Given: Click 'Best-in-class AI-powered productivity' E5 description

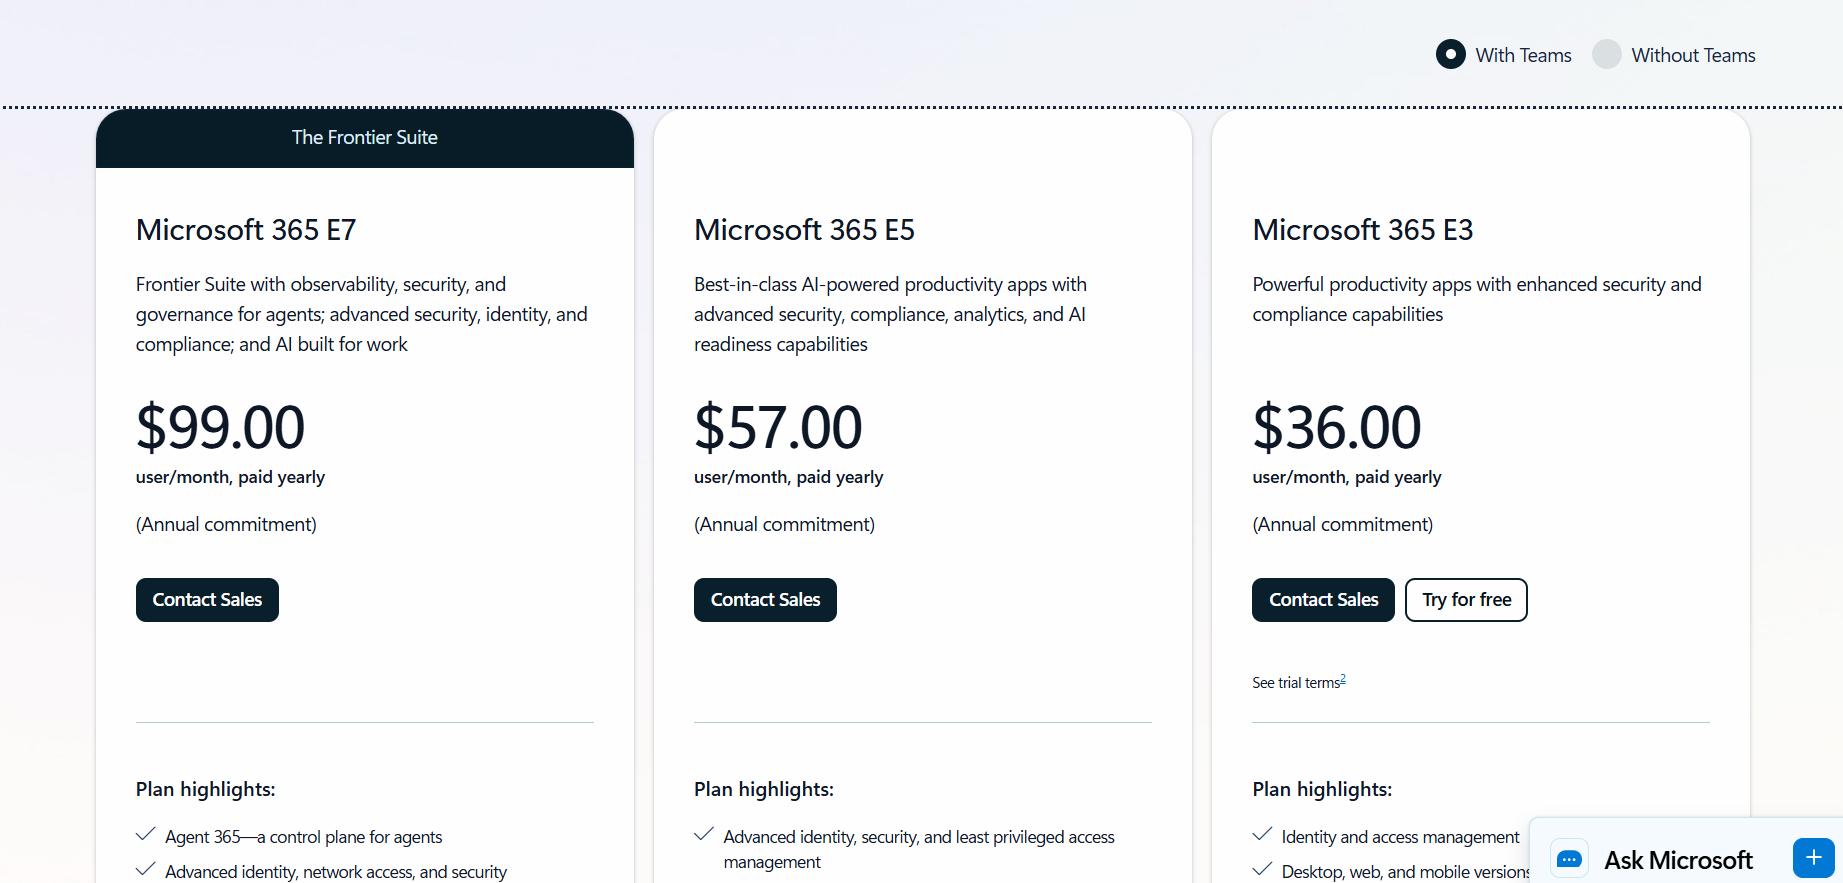Looking at the screenshot, I should (890, 314).
